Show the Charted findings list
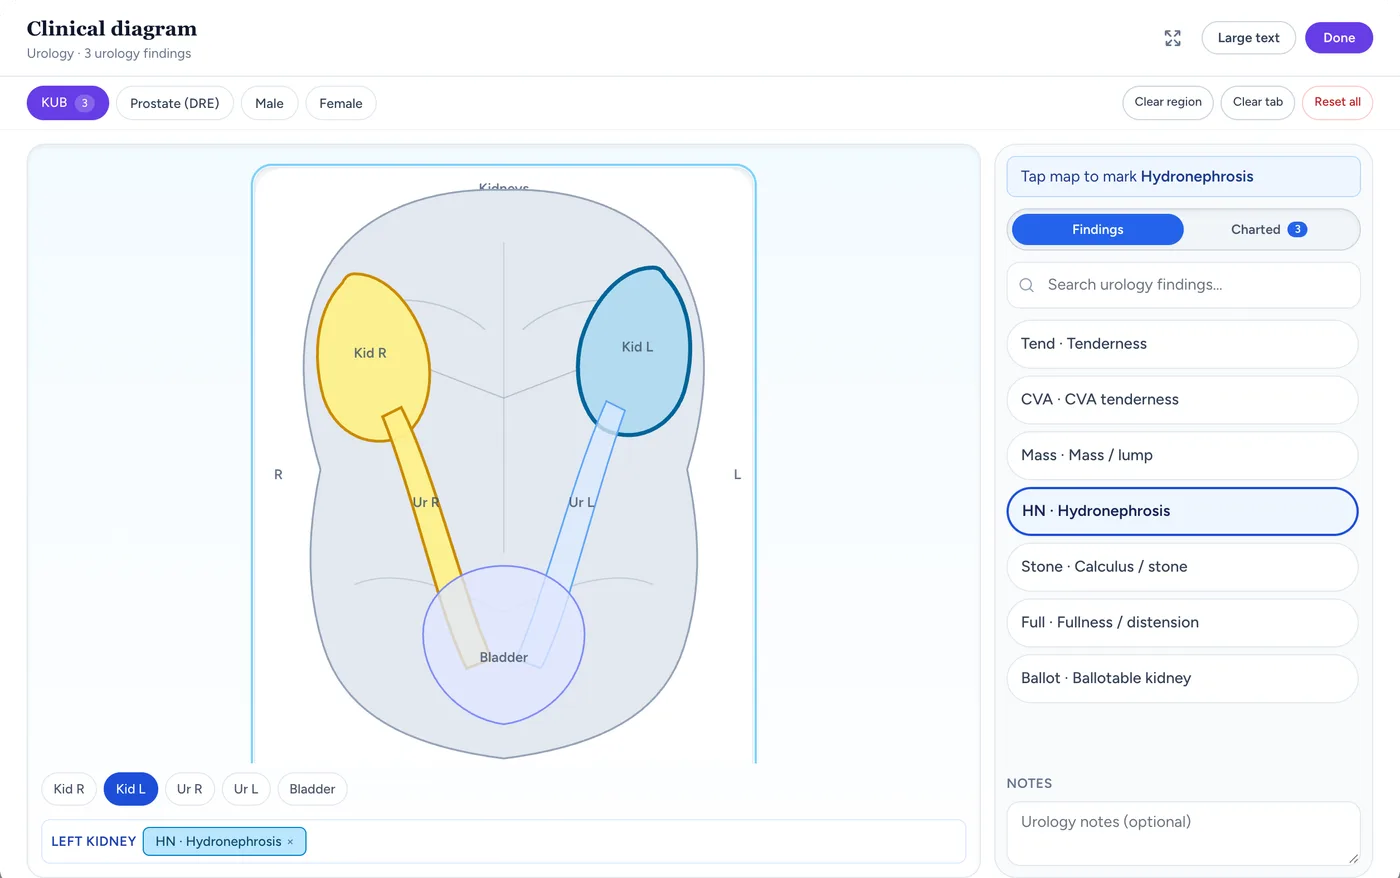1400x878 pixels. point(1268,229)
